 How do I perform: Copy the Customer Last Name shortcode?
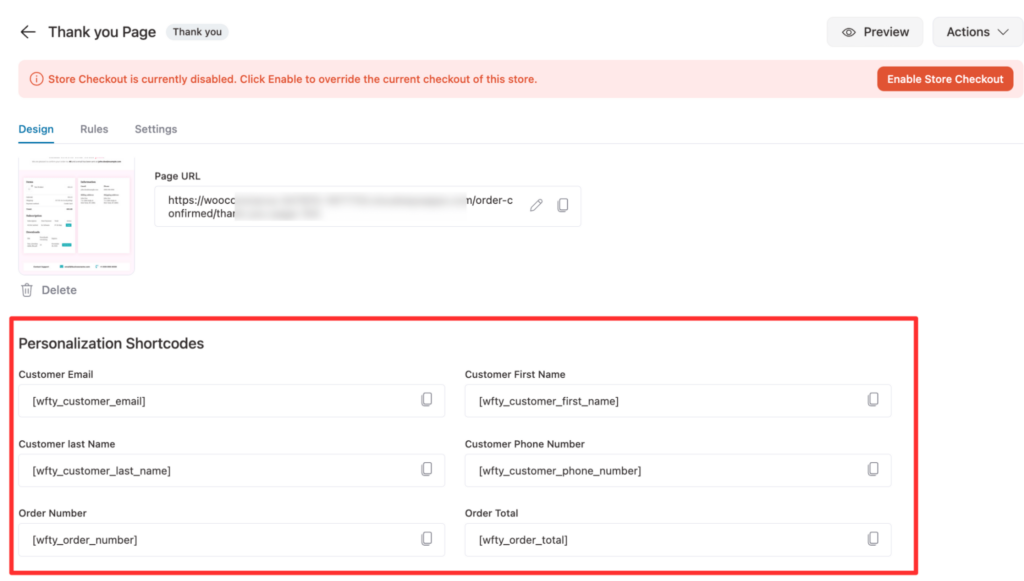click(428, 470)
